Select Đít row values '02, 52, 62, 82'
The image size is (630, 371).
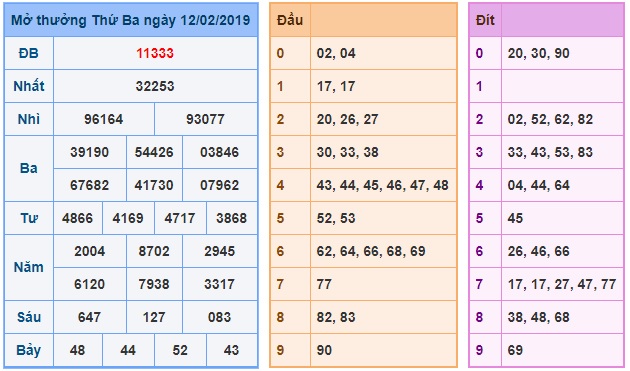pos(550,119)
